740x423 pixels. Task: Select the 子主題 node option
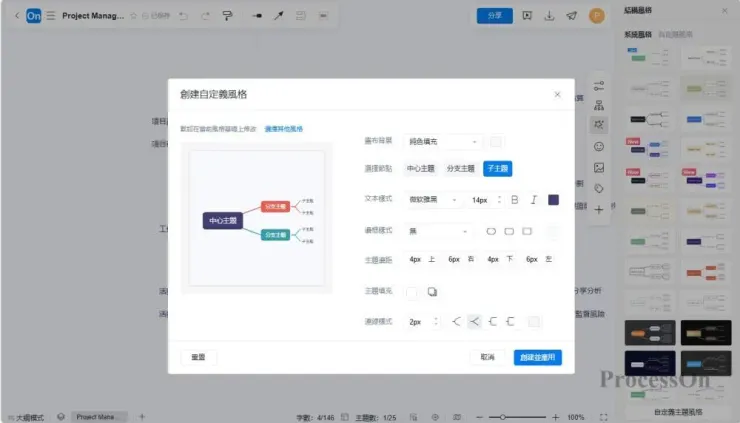(497, 169)
